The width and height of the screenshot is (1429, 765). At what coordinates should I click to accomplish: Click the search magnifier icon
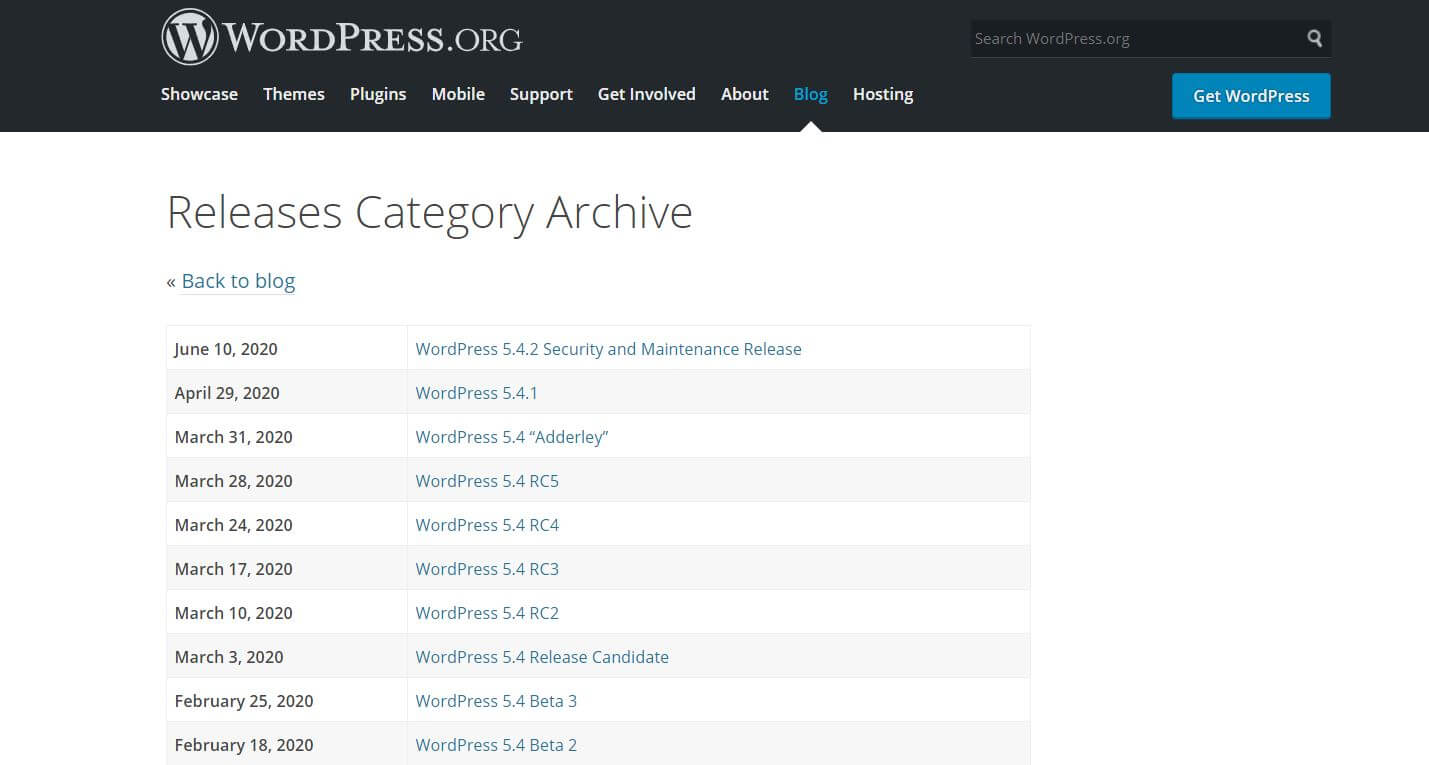pyautogui.click(x=1314, y=39)
